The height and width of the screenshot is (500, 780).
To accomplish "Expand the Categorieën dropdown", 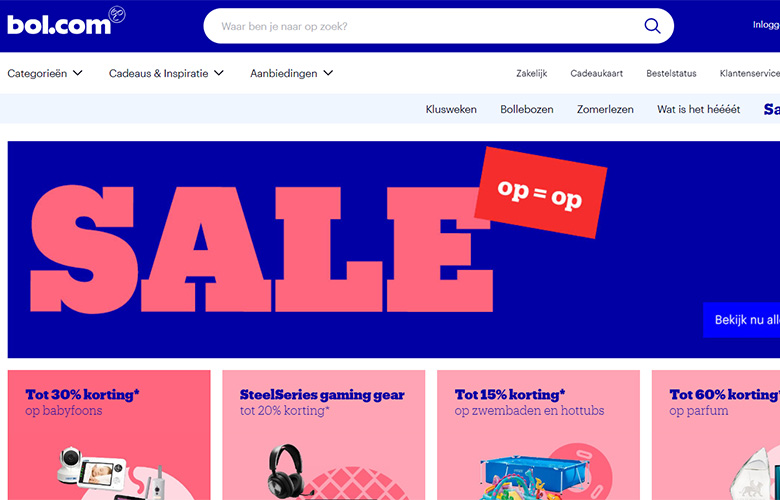I will tap(45, 73).
